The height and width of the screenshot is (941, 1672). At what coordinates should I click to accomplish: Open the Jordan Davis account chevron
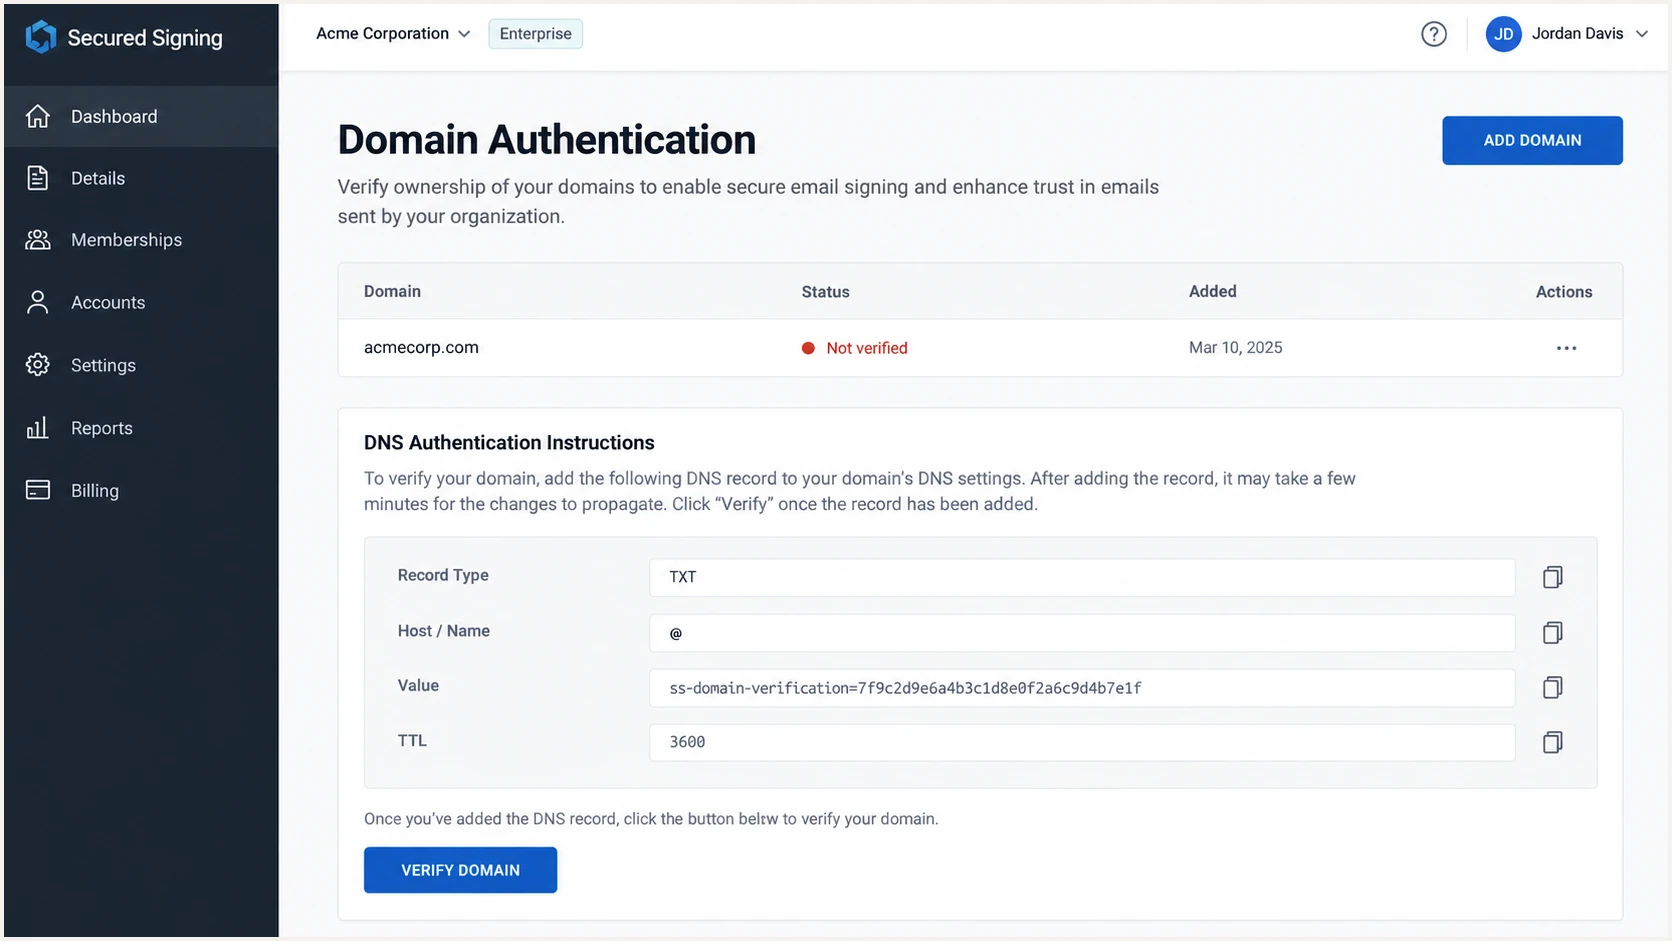[1642, 34]
